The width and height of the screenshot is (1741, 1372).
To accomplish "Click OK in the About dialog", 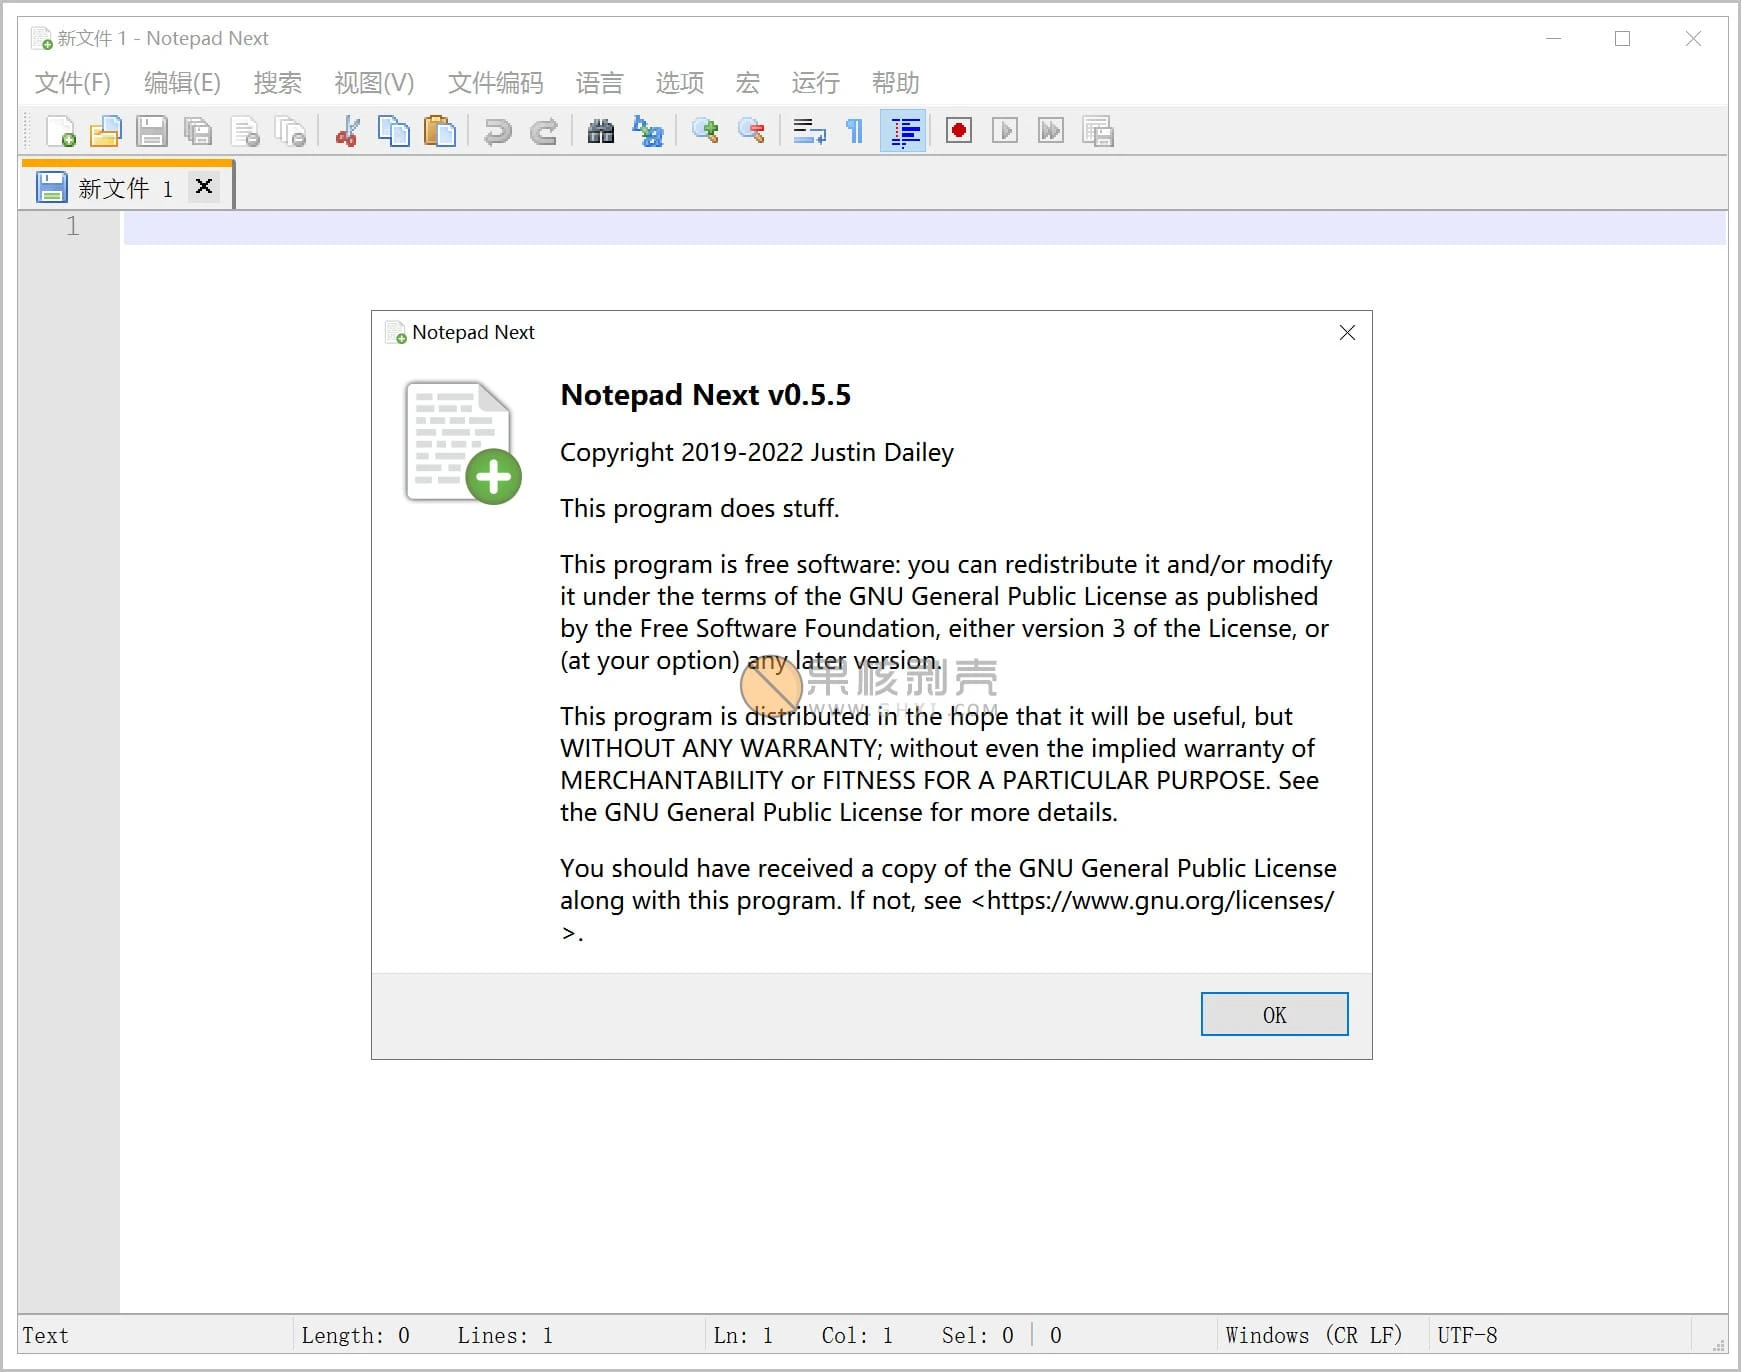I will click(x=1274, y=1014).
